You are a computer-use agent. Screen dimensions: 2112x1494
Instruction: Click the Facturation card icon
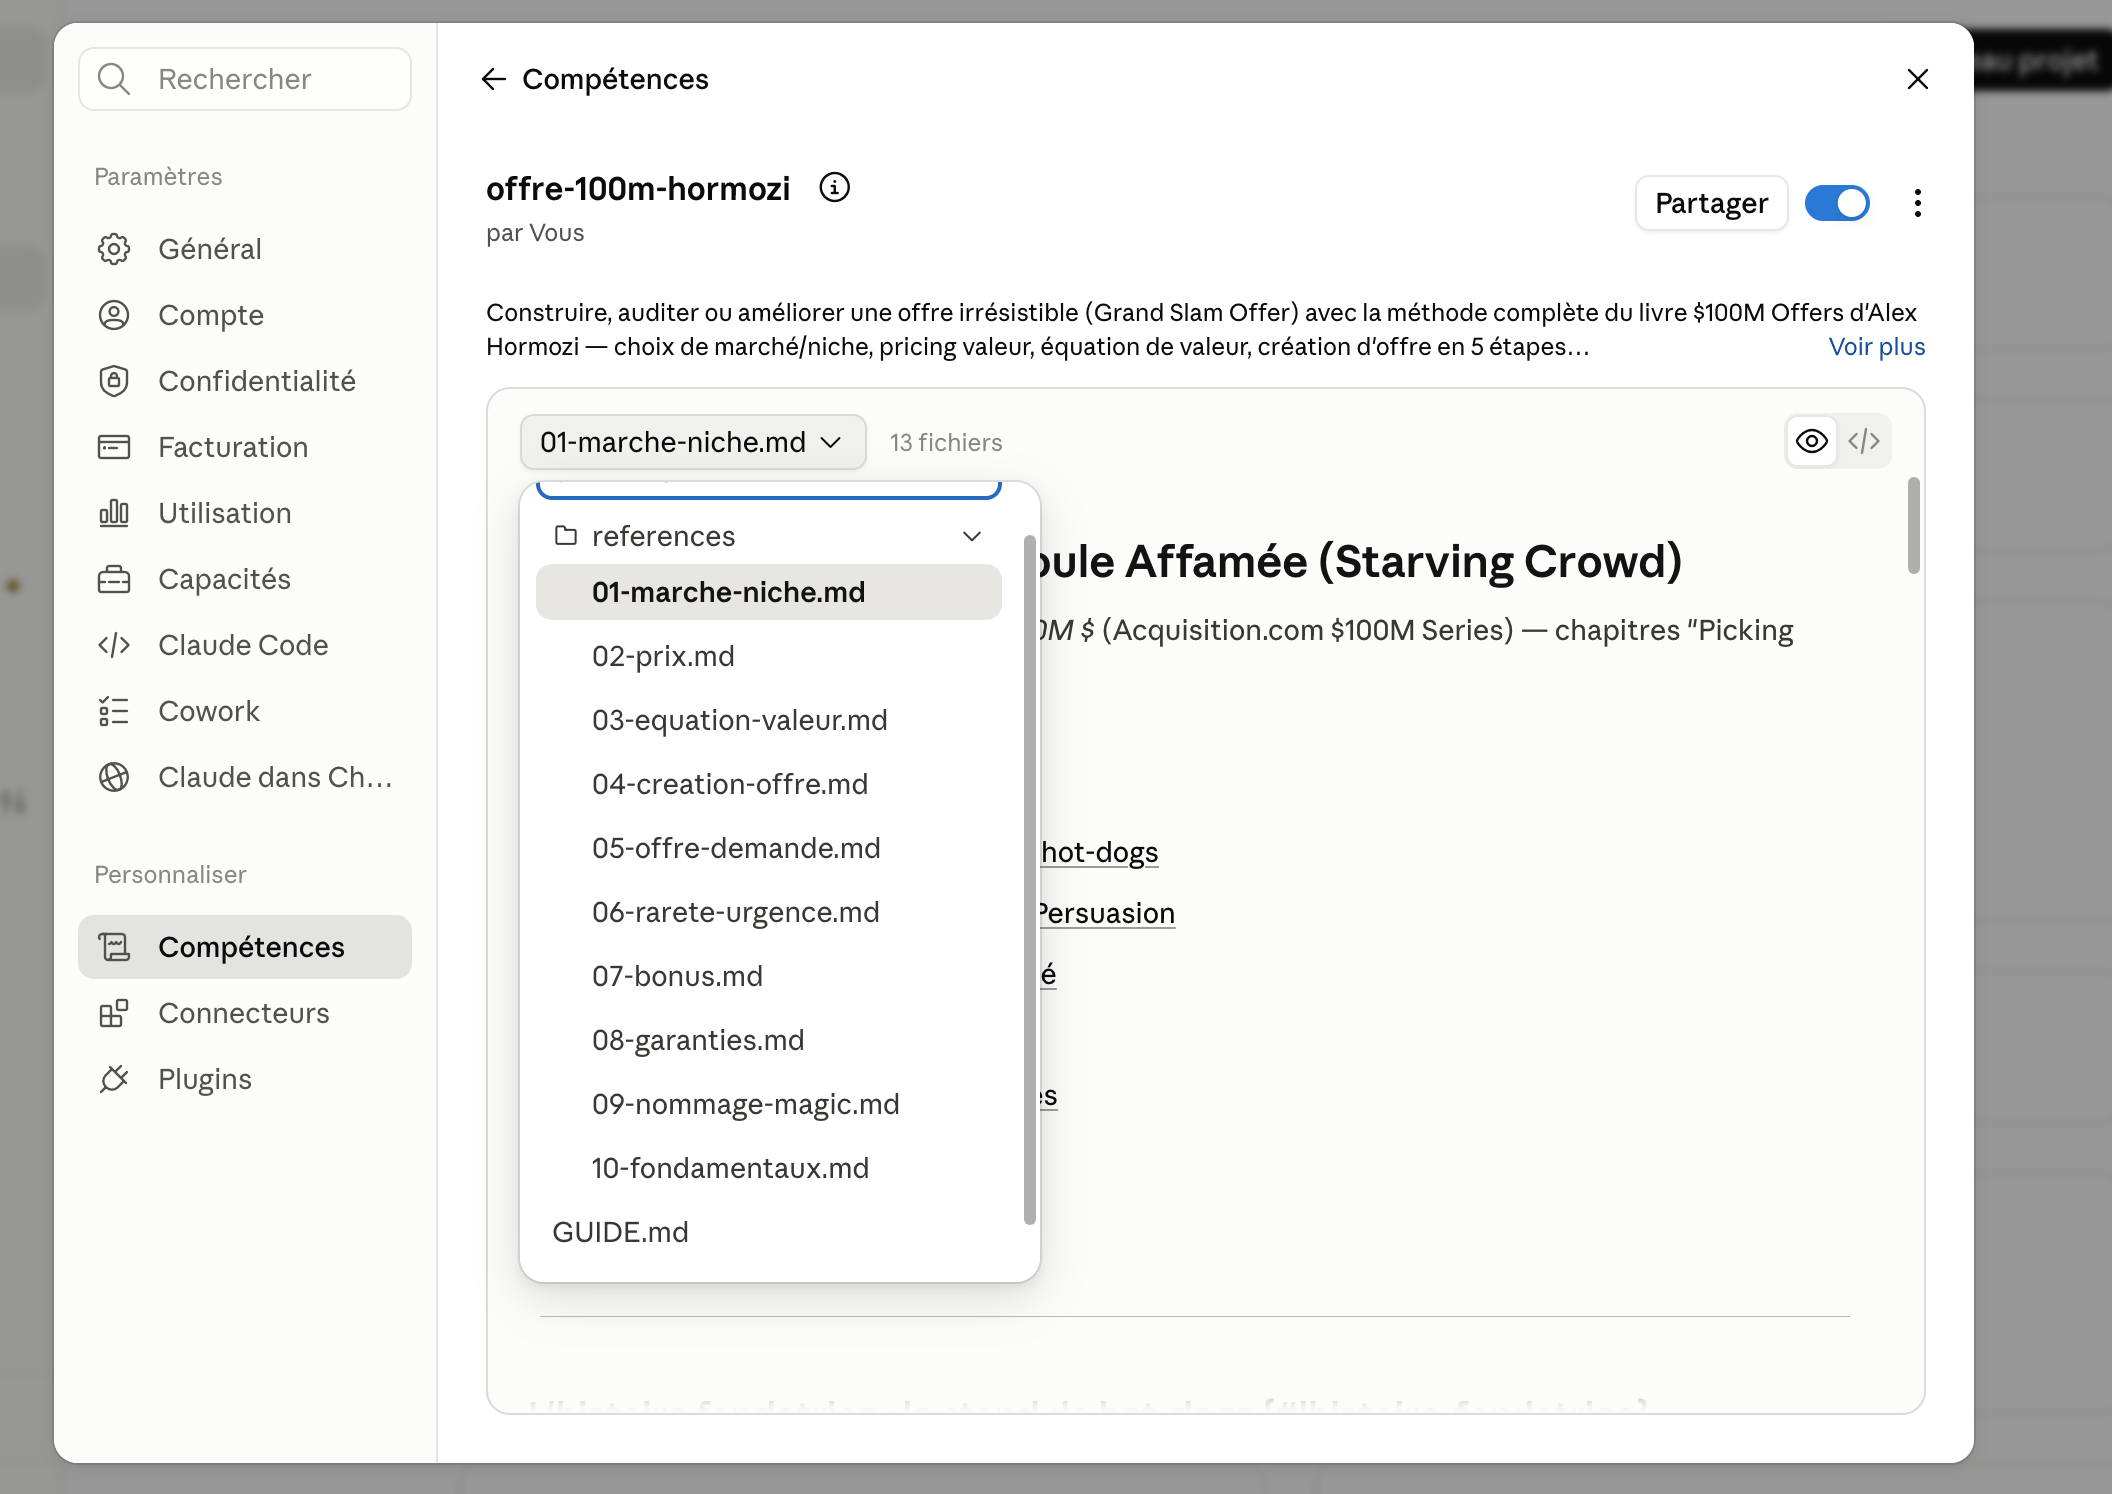114,447
